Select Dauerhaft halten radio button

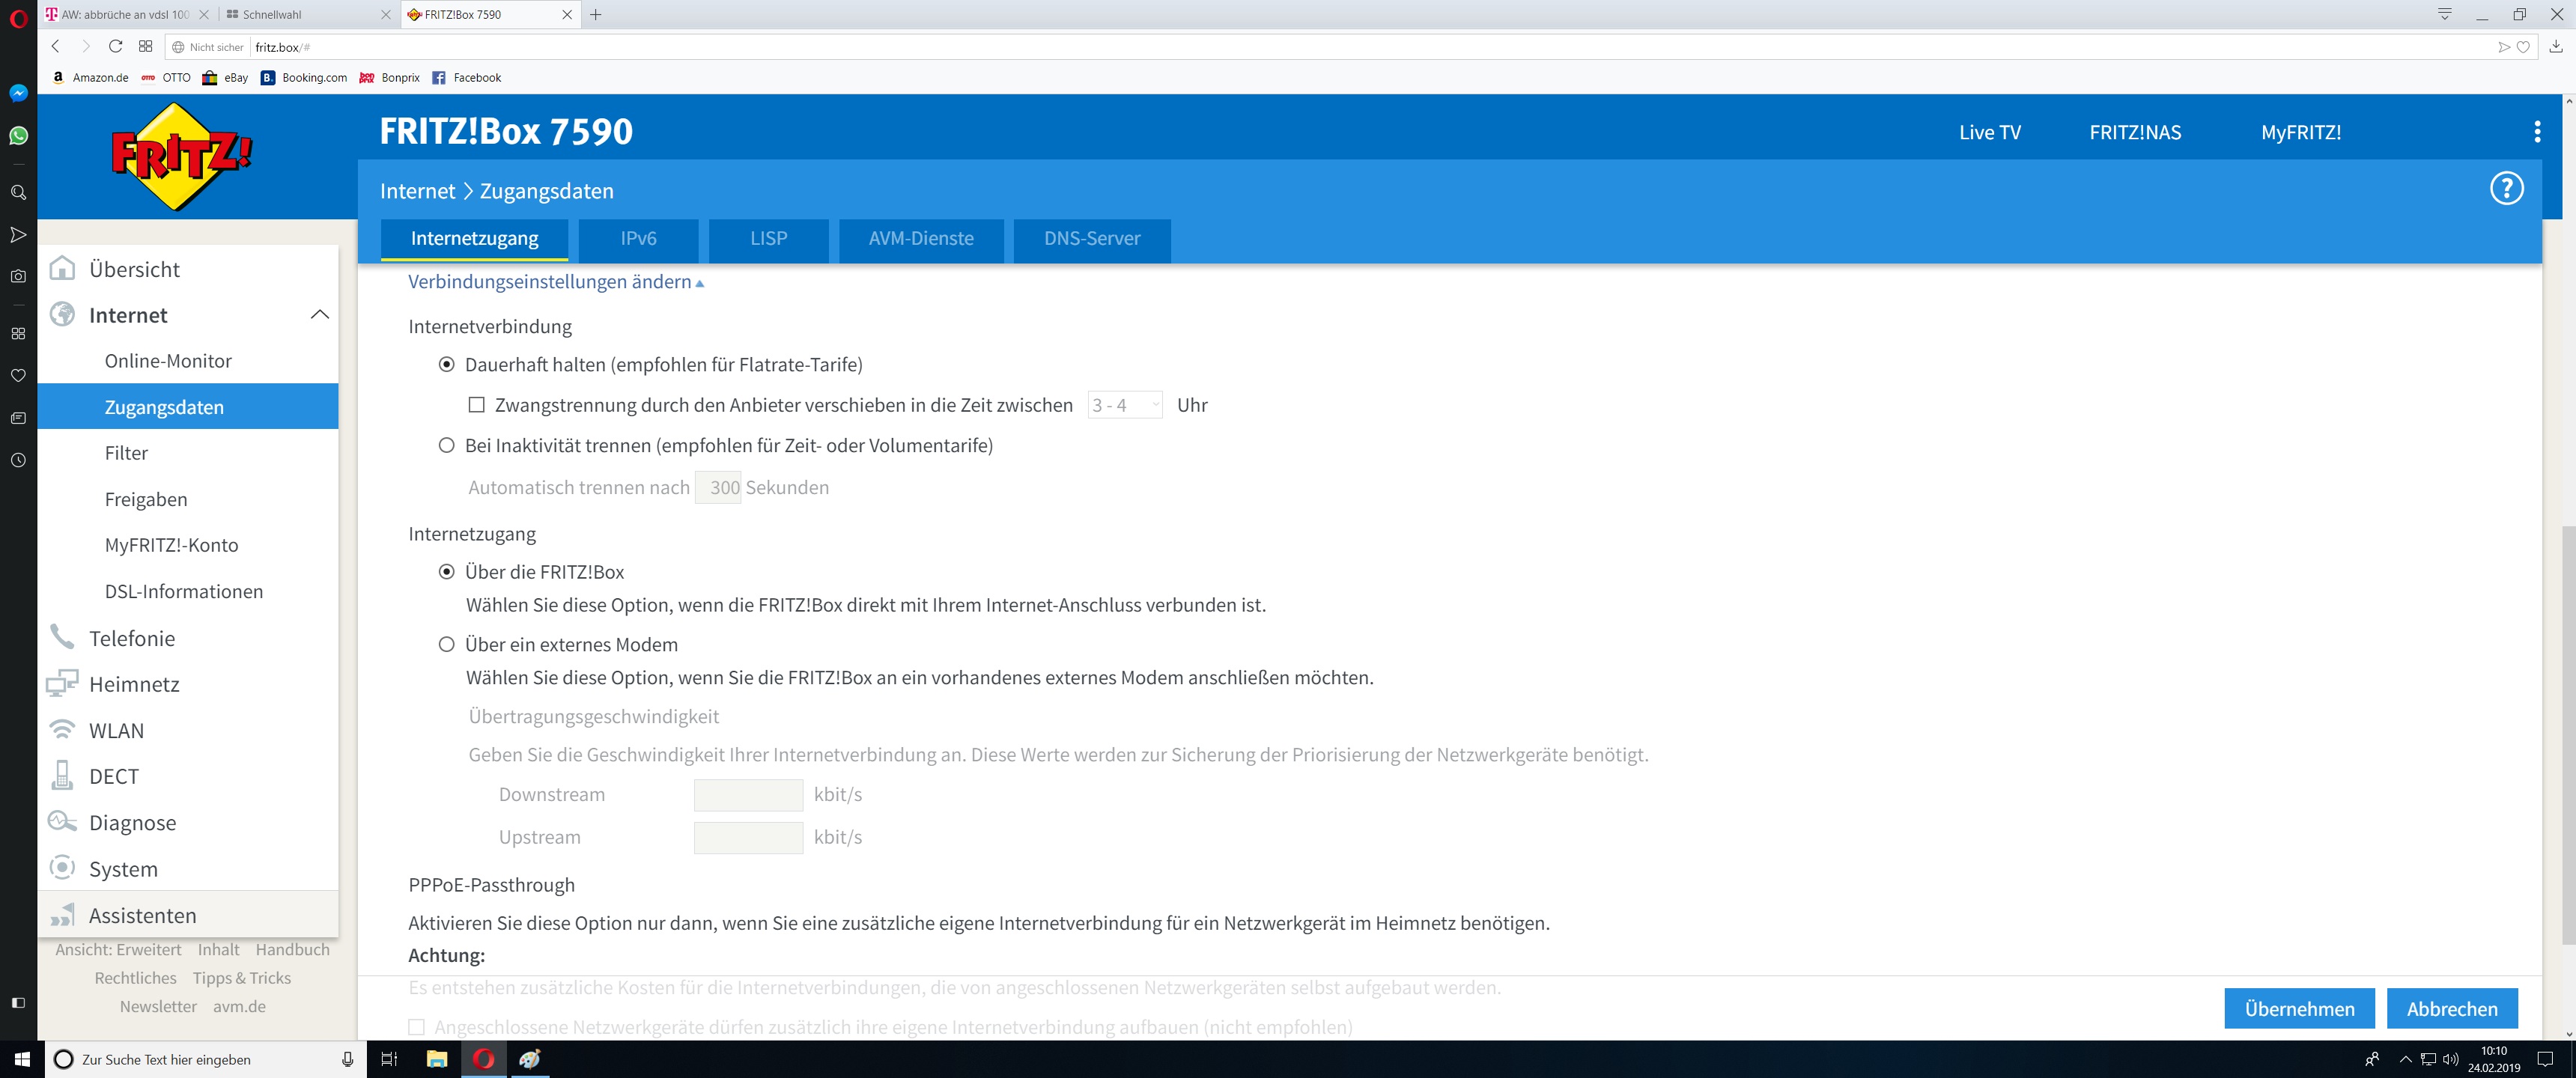447,364
